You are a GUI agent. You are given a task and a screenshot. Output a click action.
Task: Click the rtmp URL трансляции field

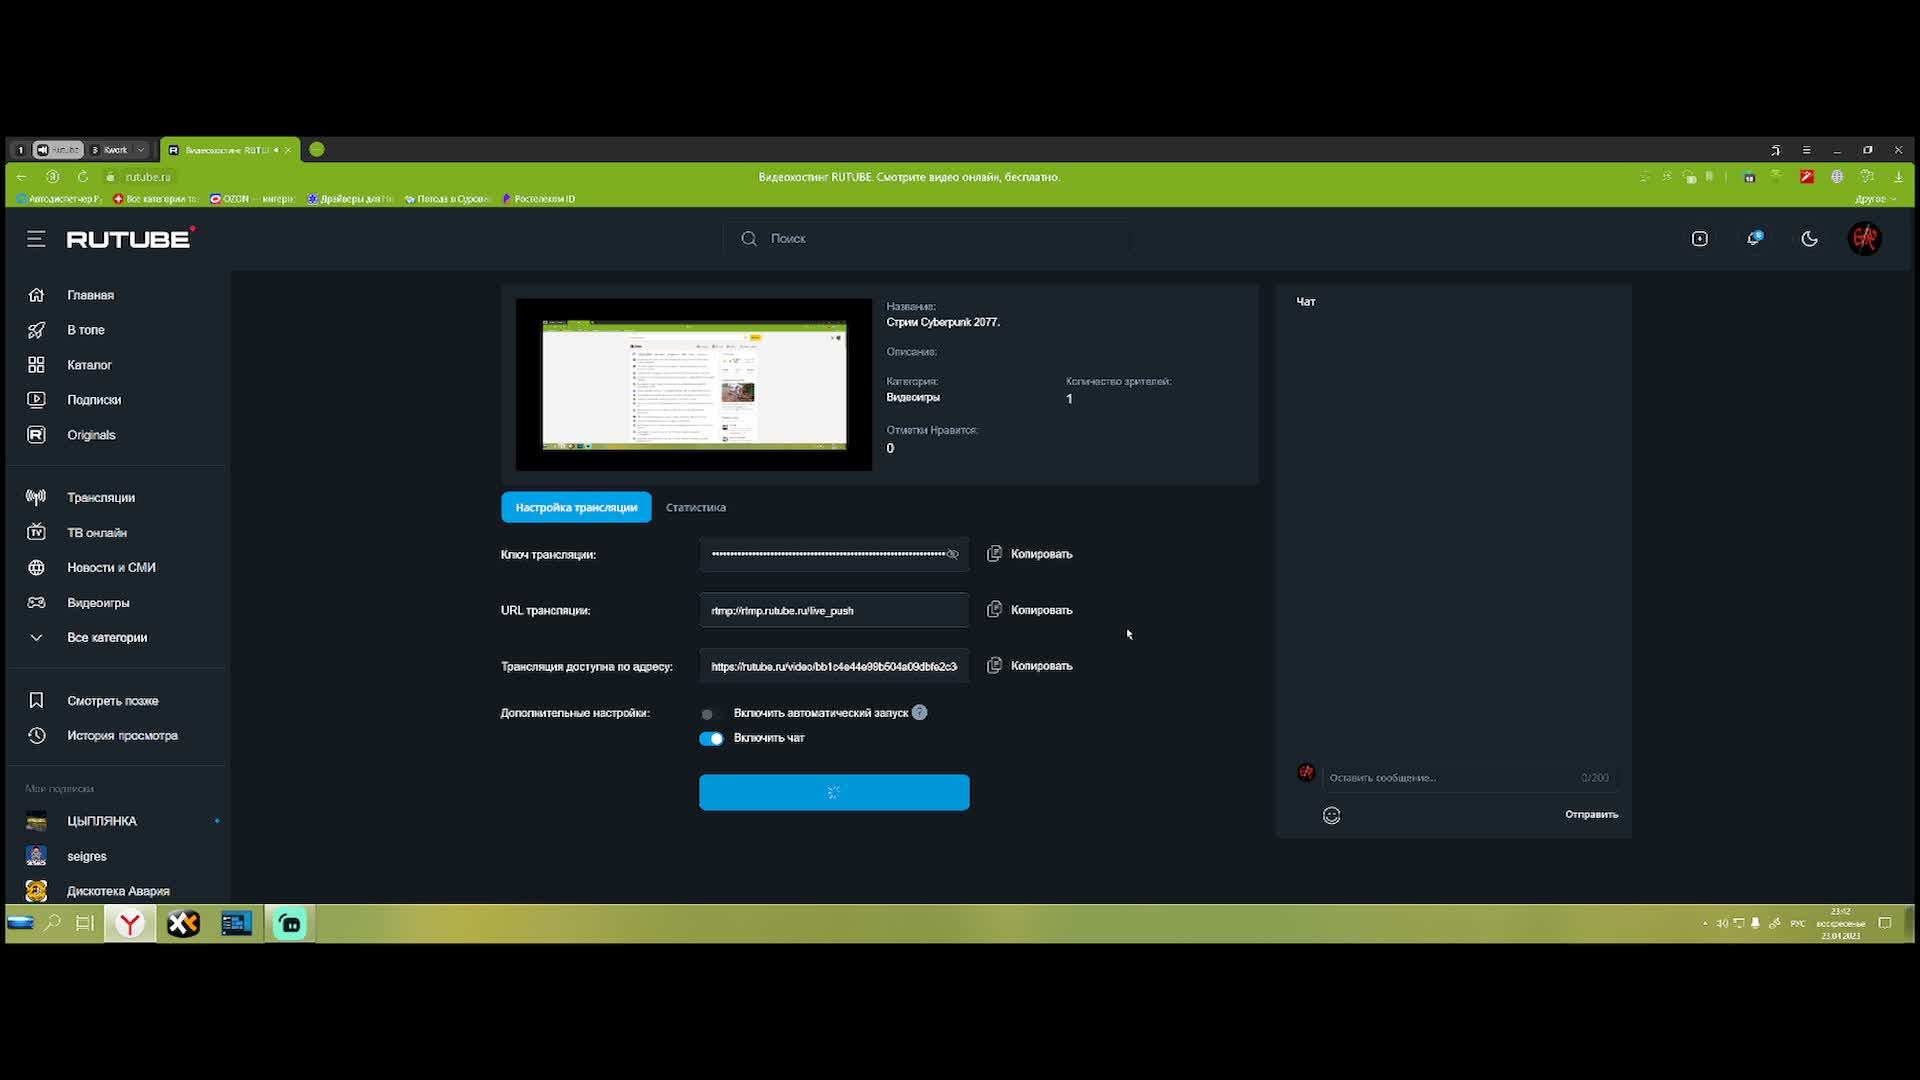[833, 610]
